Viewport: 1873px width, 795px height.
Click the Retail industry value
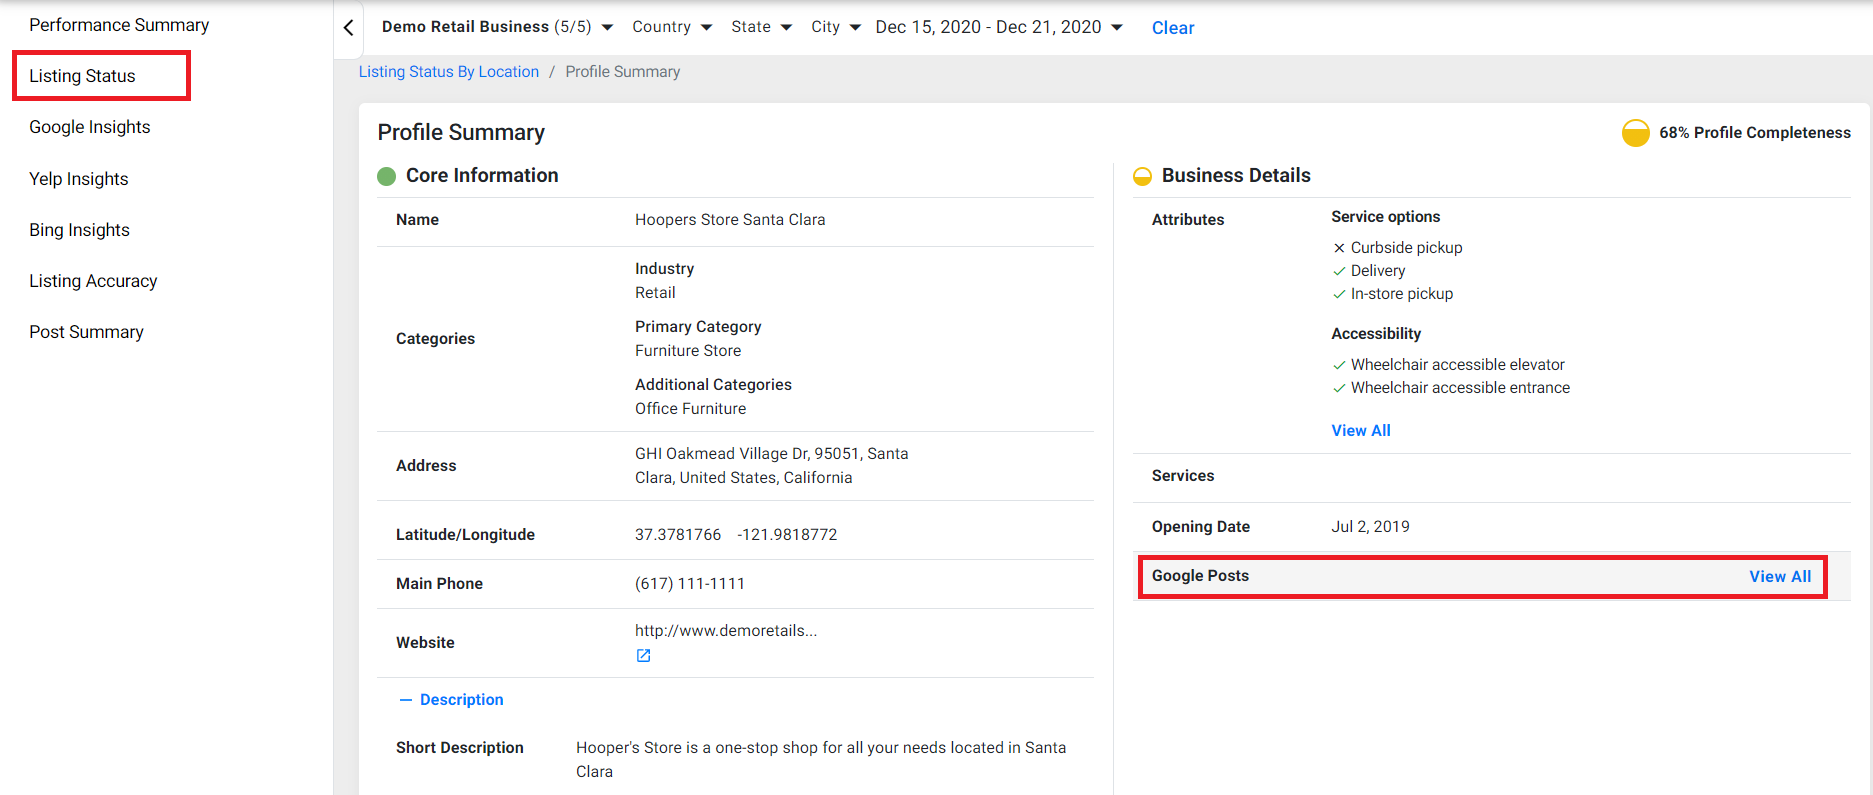(655, 293)
